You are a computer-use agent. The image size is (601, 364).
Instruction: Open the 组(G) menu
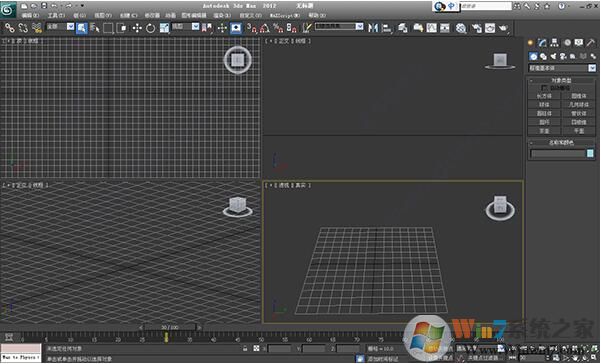79,15
